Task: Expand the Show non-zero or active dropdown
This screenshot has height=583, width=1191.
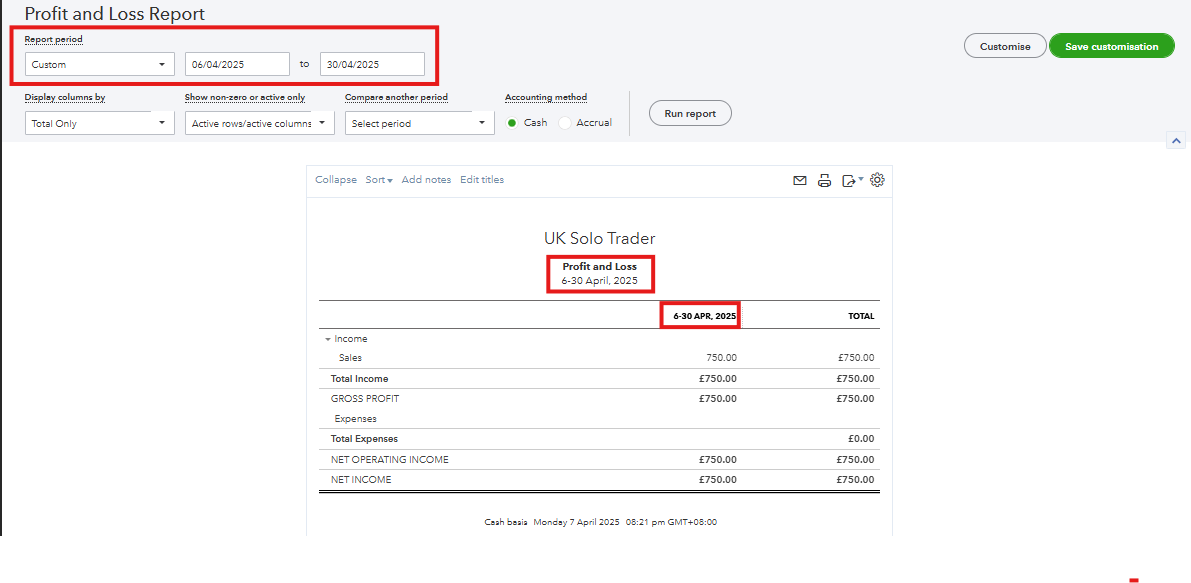Action: 260,123
